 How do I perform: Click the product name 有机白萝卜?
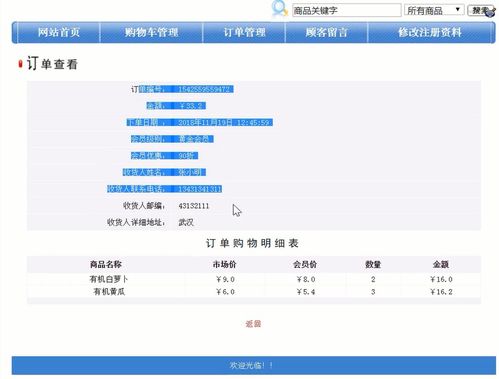109,279
